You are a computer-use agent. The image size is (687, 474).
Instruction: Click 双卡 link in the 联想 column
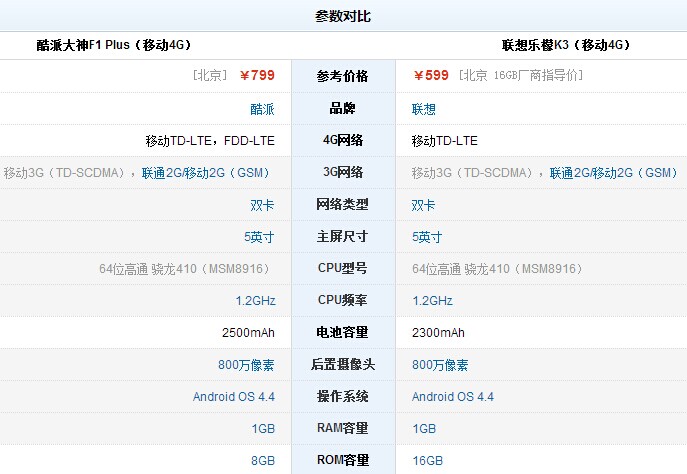click(423, 205)
